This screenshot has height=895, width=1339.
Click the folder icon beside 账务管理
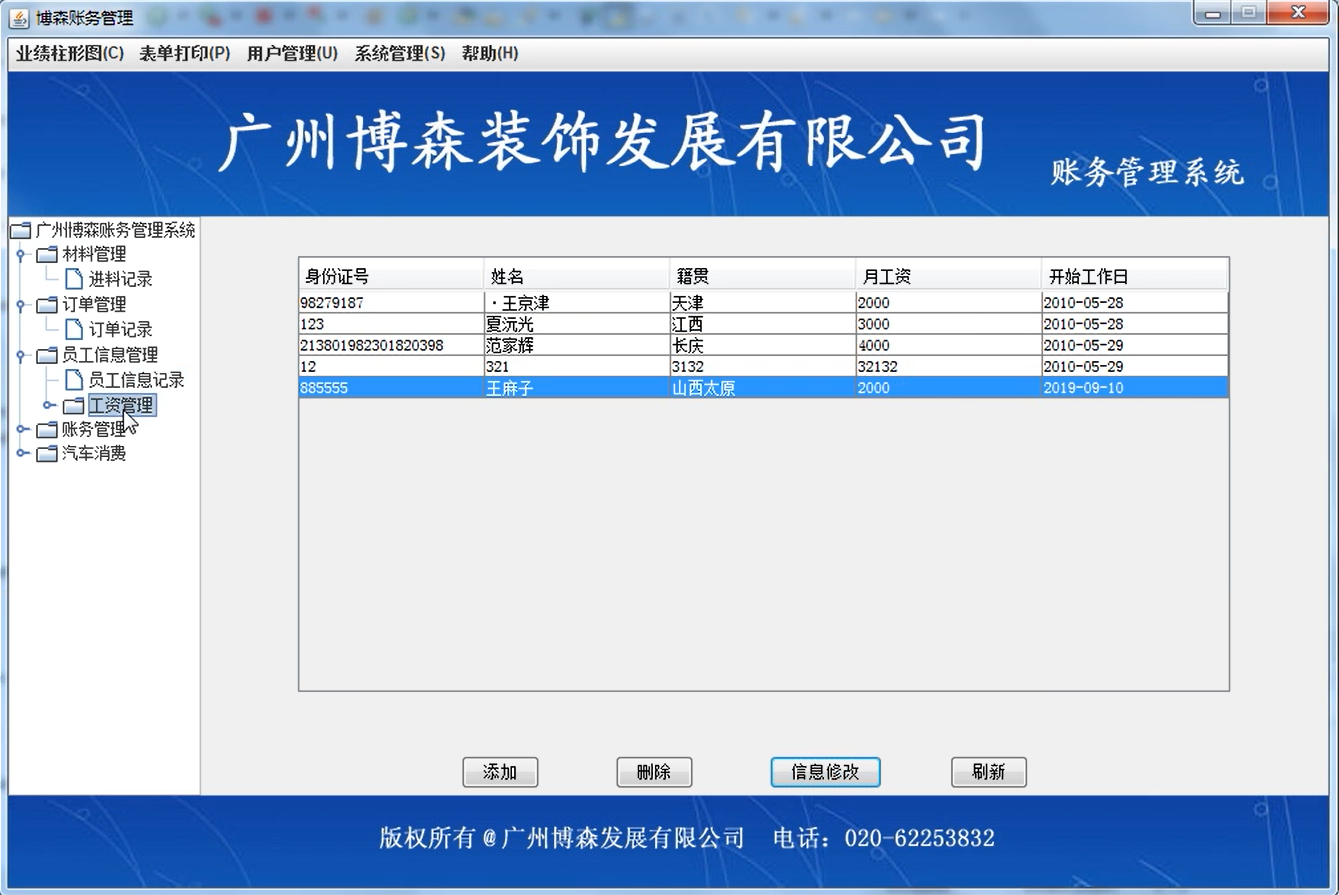click(x=47, y=429)
